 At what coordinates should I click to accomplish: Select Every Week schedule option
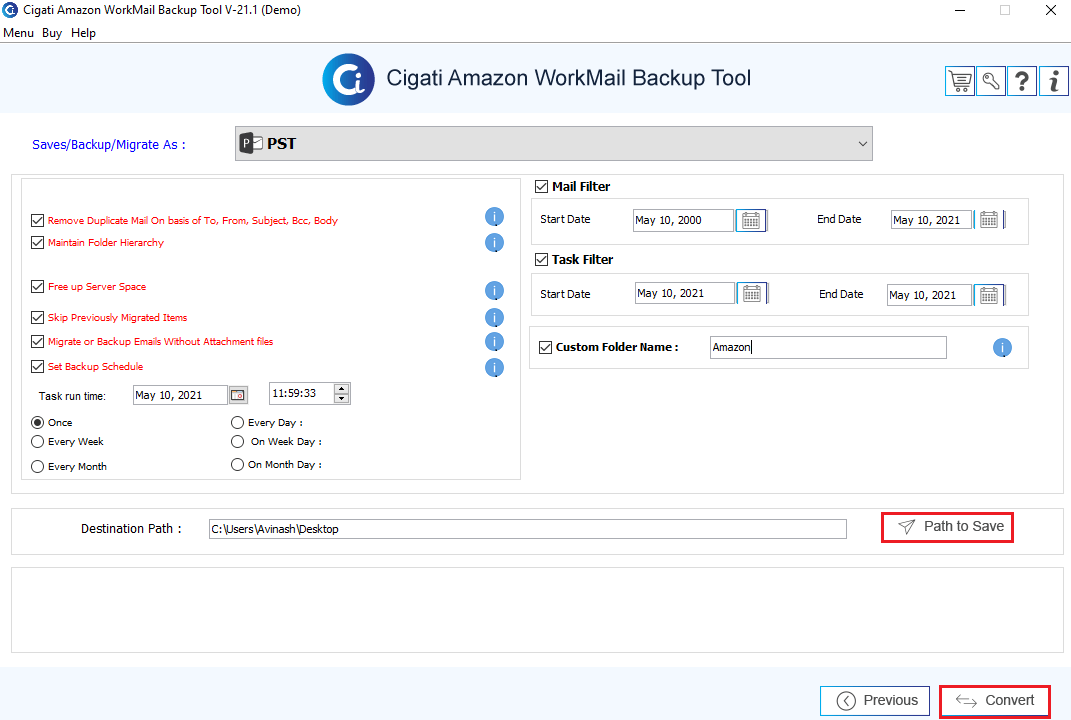point(38,441)
